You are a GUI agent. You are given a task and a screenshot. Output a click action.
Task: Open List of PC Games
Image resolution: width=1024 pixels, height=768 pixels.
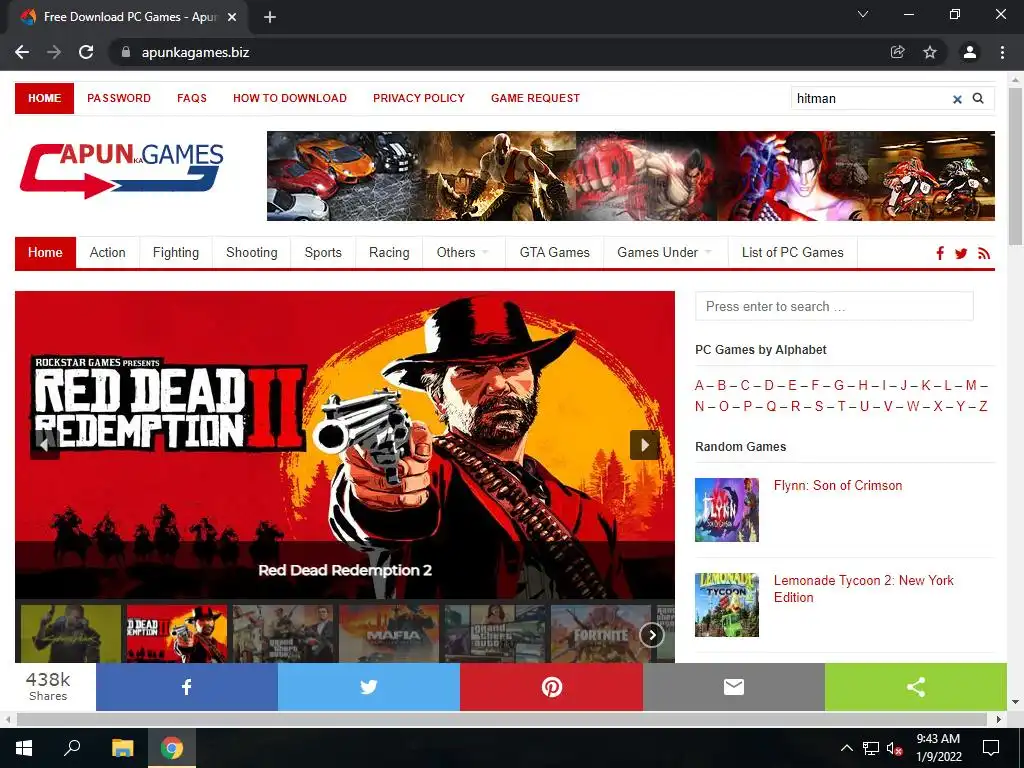pos(793,253)
